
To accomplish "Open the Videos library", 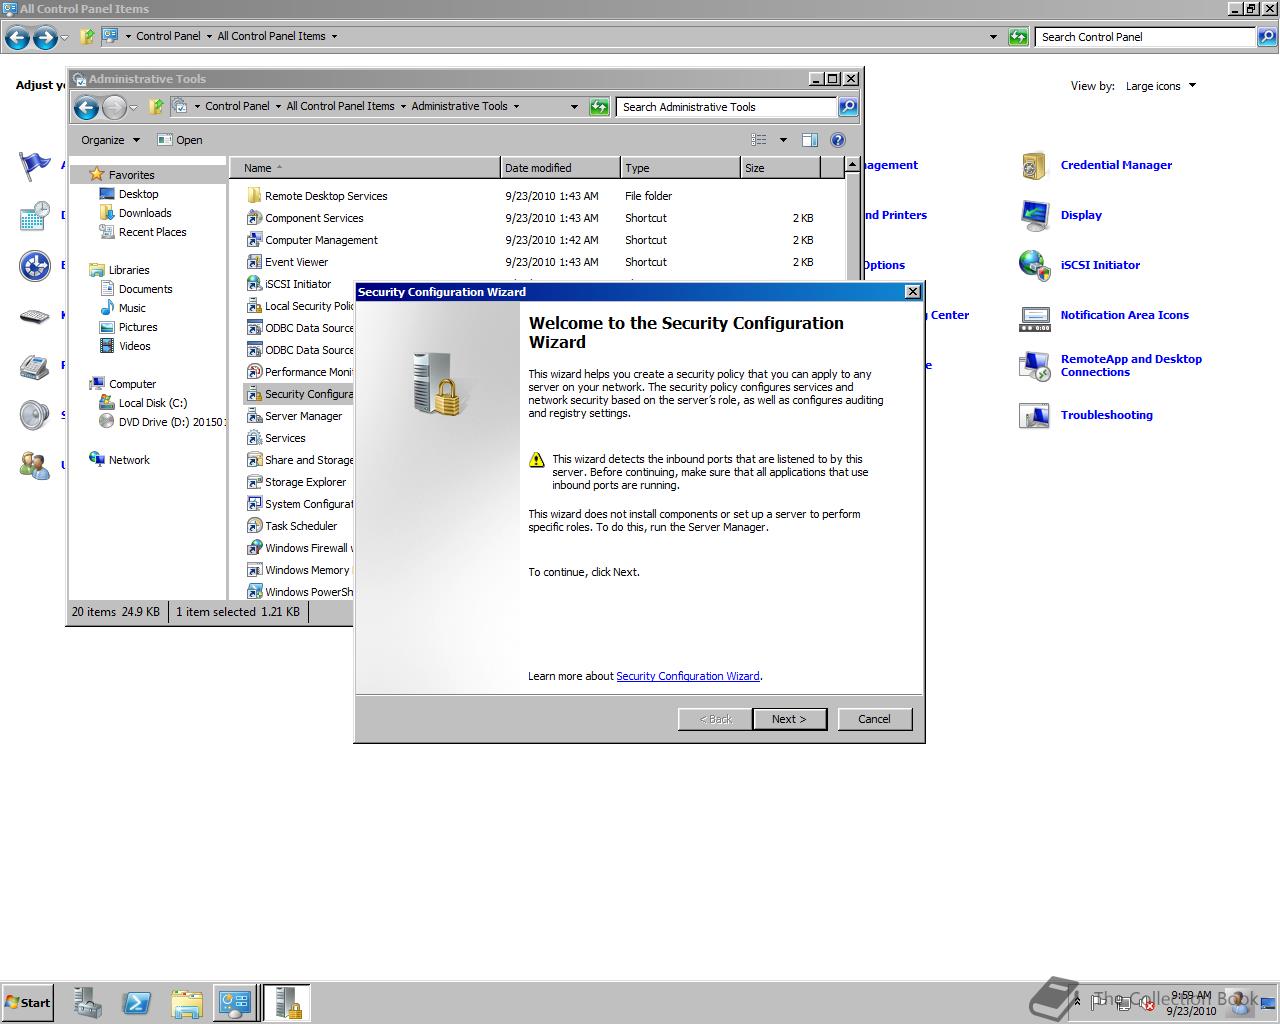I will [x=125, y=346].
